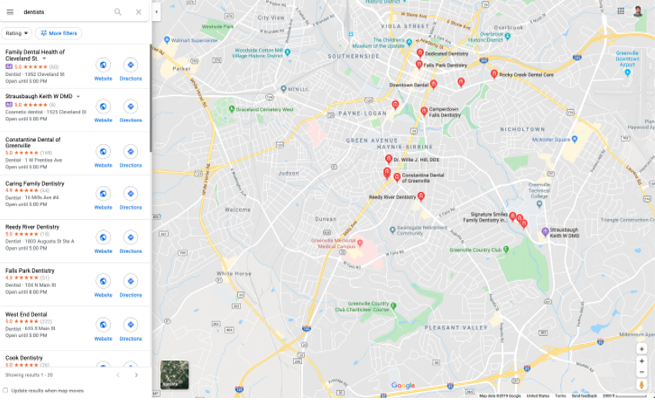The height and width of the screenshot is (404, 655).
Task: Get Directions to Constantine Dental of Greenville
Action: (x=131, y=152)
